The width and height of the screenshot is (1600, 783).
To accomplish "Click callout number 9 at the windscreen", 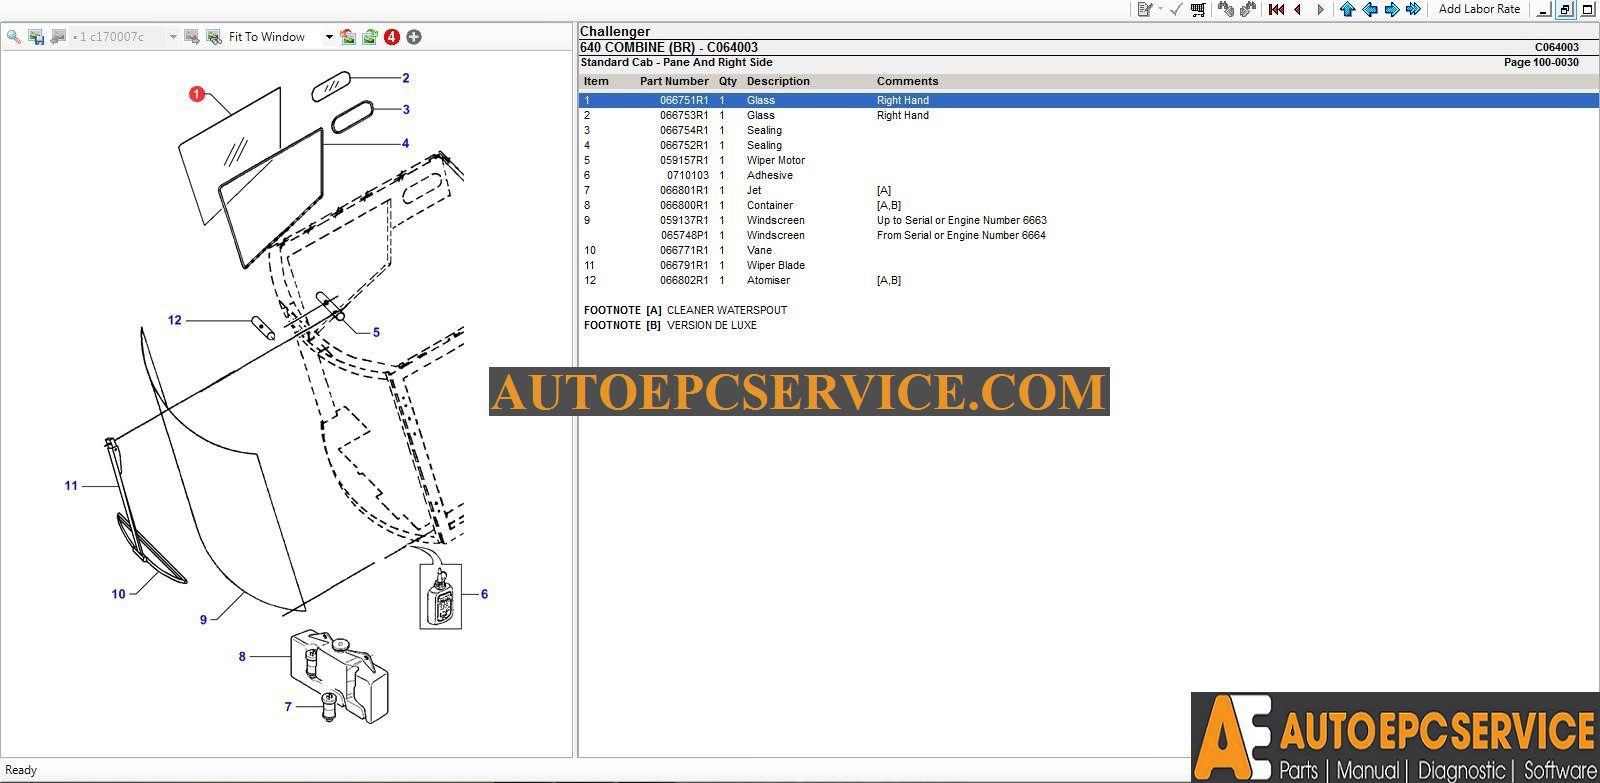I will (203, 620).
